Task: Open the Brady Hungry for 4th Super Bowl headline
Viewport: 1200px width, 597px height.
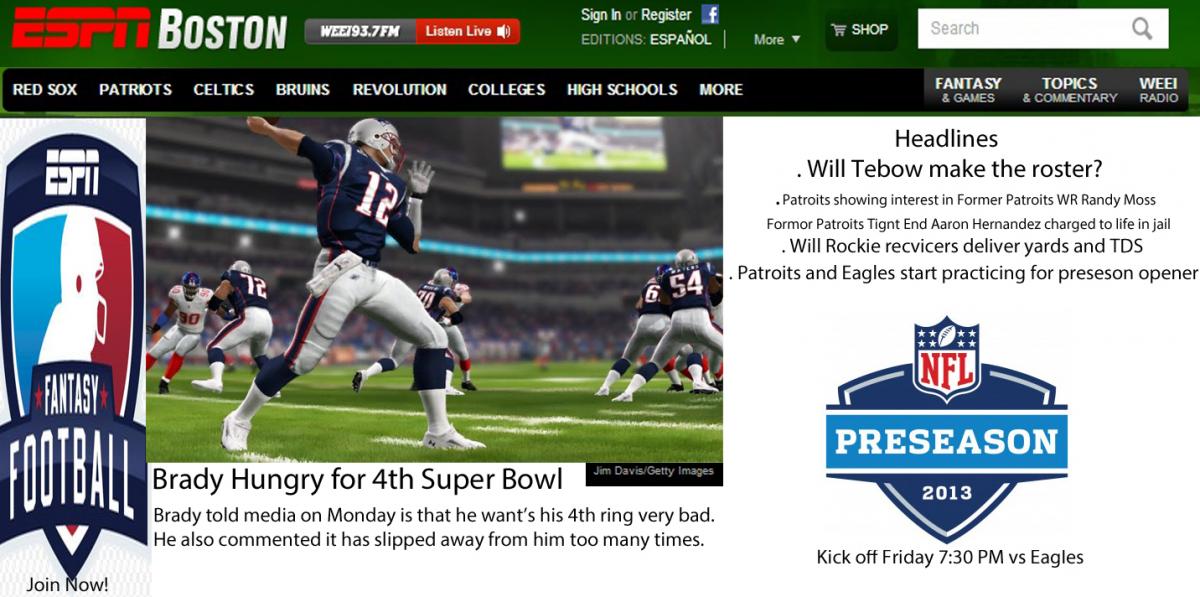Action: [357, 479]
